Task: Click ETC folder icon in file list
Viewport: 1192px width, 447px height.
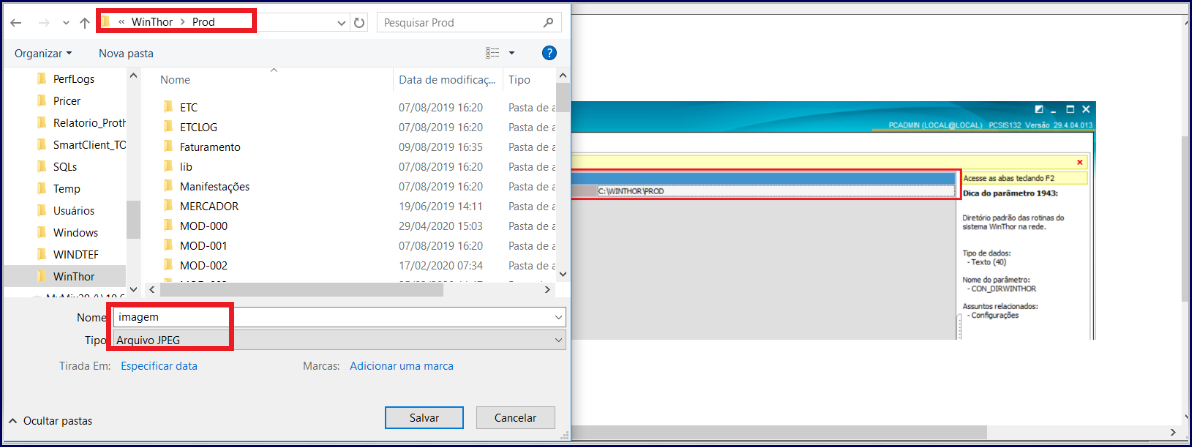Action: click(169, 107)
